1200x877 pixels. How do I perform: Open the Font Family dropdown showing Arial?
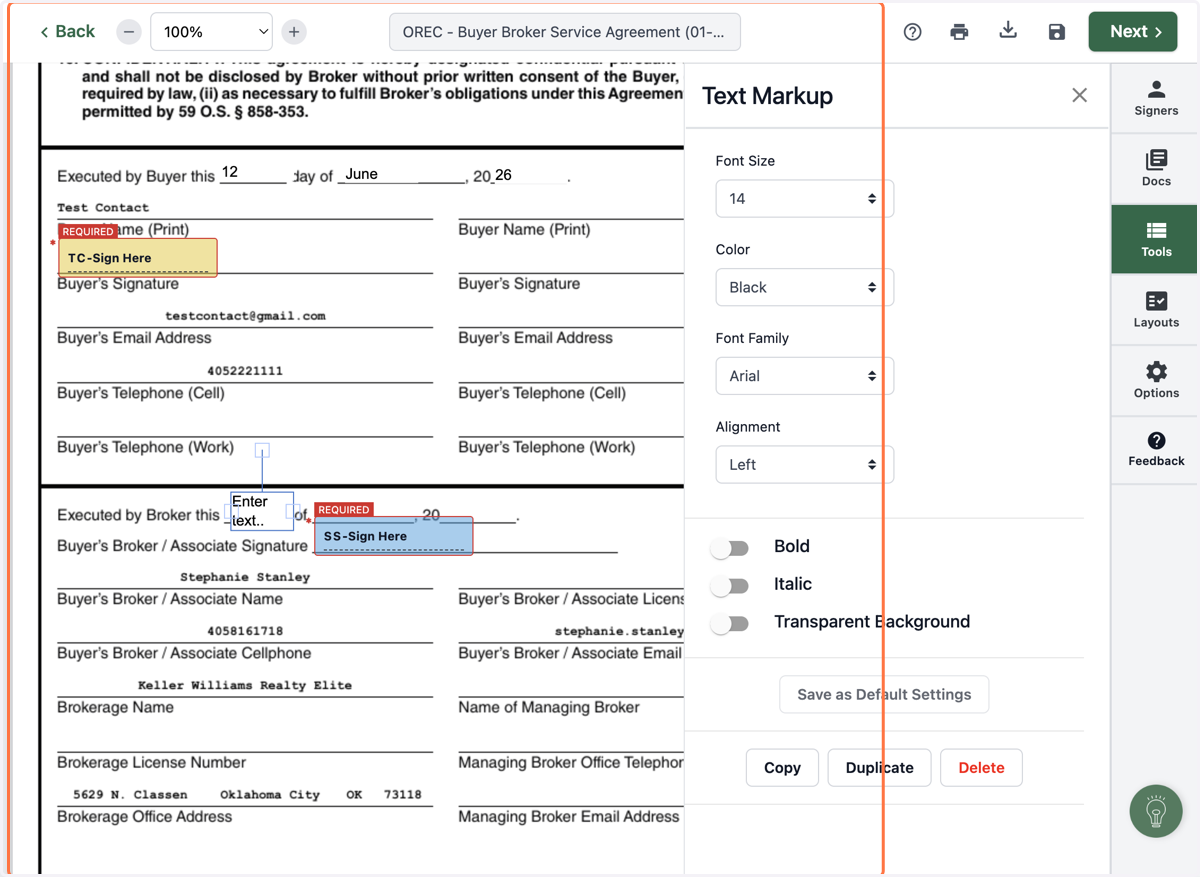click(x=804, y=376)
